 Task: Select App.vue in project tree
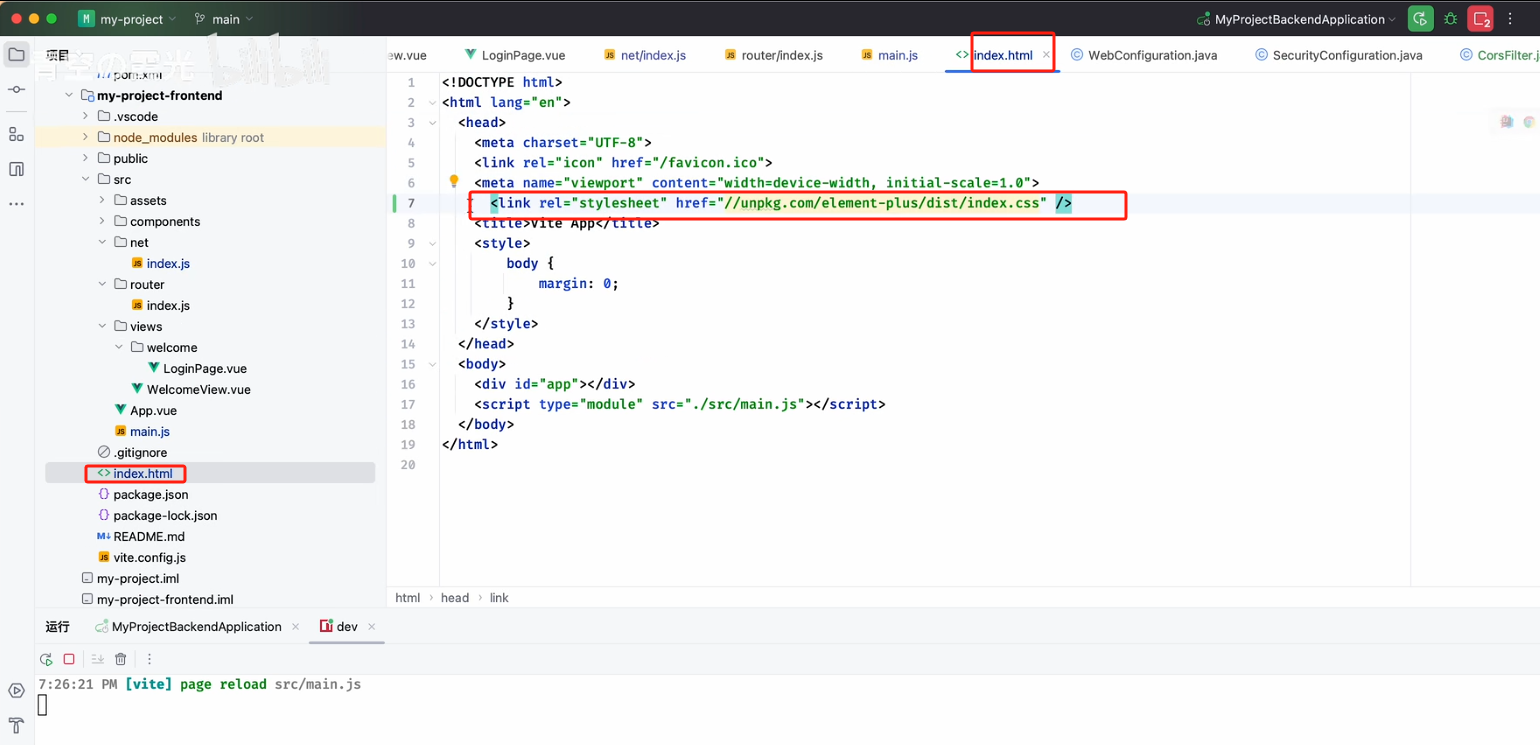153,411
